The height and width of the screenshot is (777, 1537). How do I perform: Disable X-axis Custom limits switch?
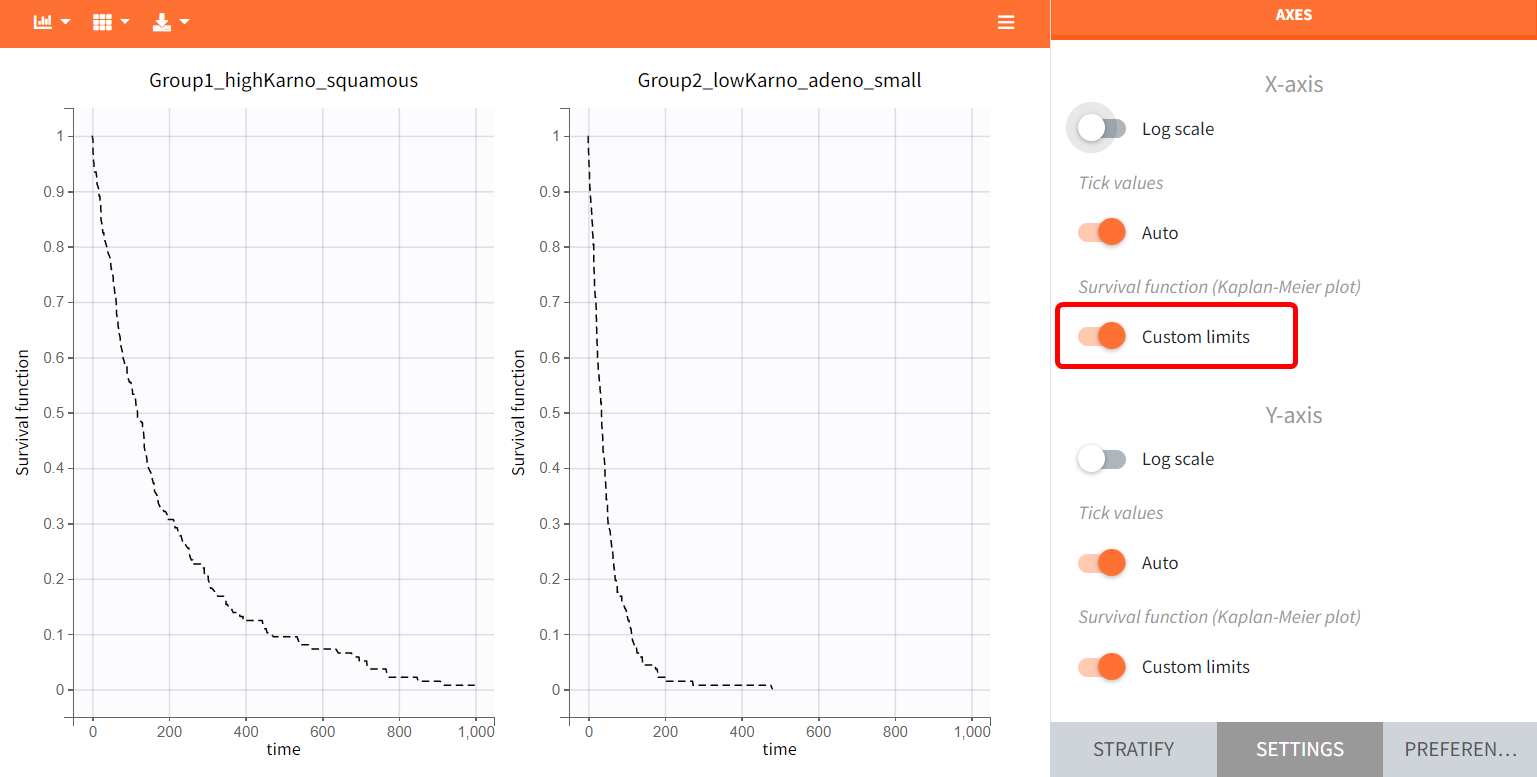point(1101,336)
